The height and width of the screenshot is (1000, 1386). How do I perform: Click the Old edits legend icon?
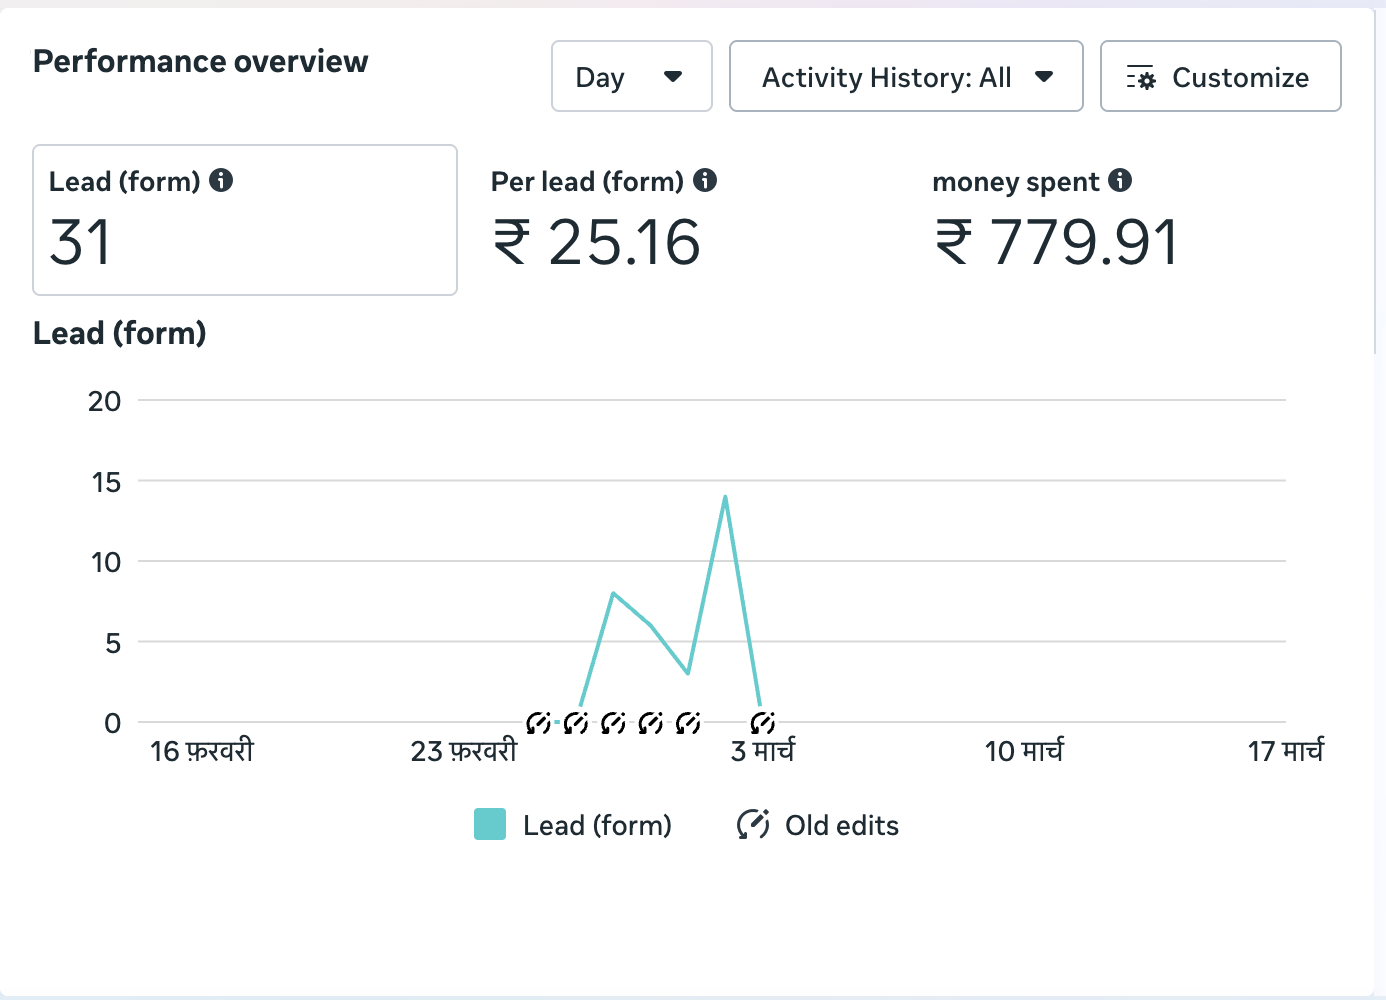point(753,824)
